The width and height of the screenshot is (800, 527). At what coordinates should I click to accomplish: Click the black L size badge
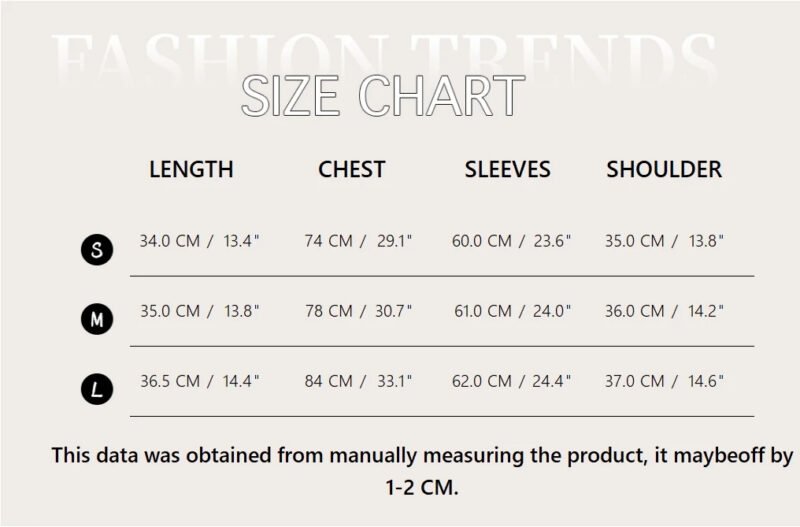(97, 389)
